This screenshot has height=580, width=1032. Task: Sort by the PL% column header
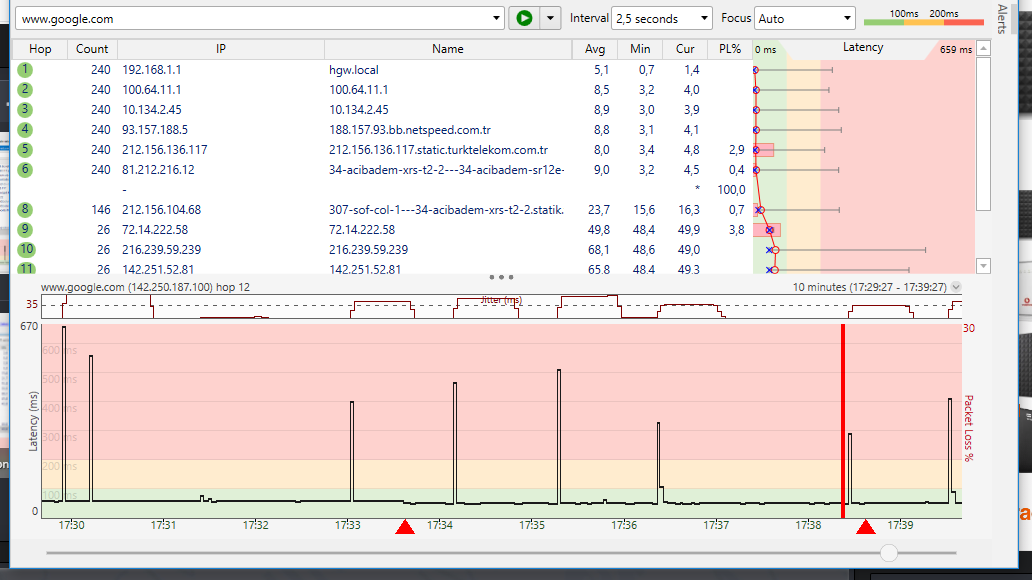[729, 48]
